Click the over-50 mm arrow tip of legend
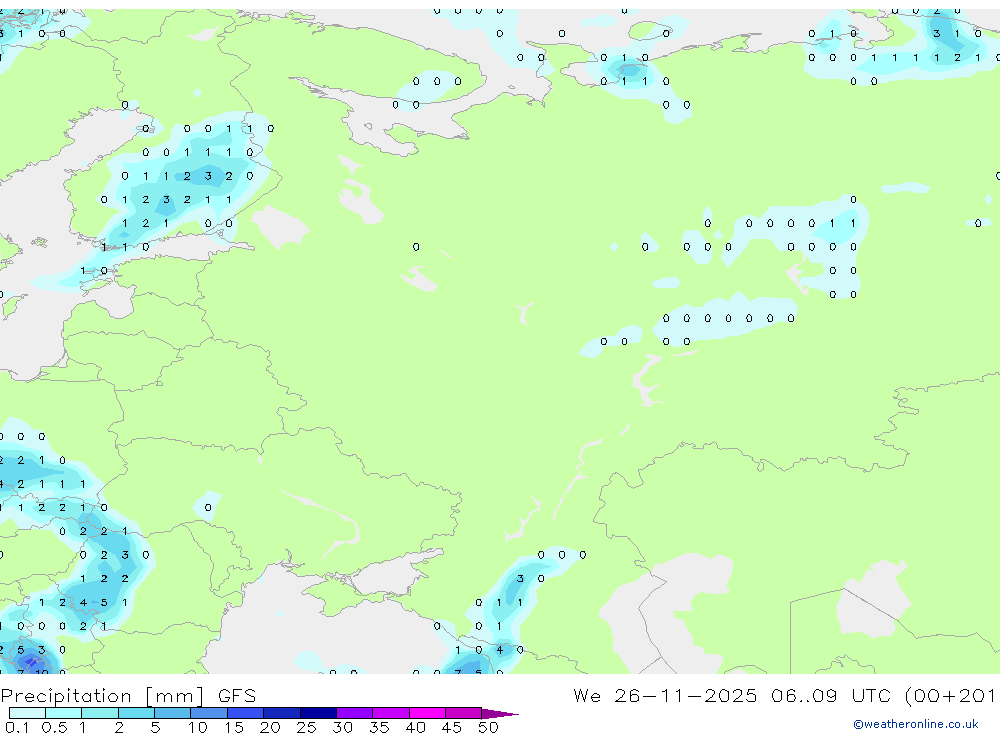This screenshot has width=1000, height=733. click(500, 713)
